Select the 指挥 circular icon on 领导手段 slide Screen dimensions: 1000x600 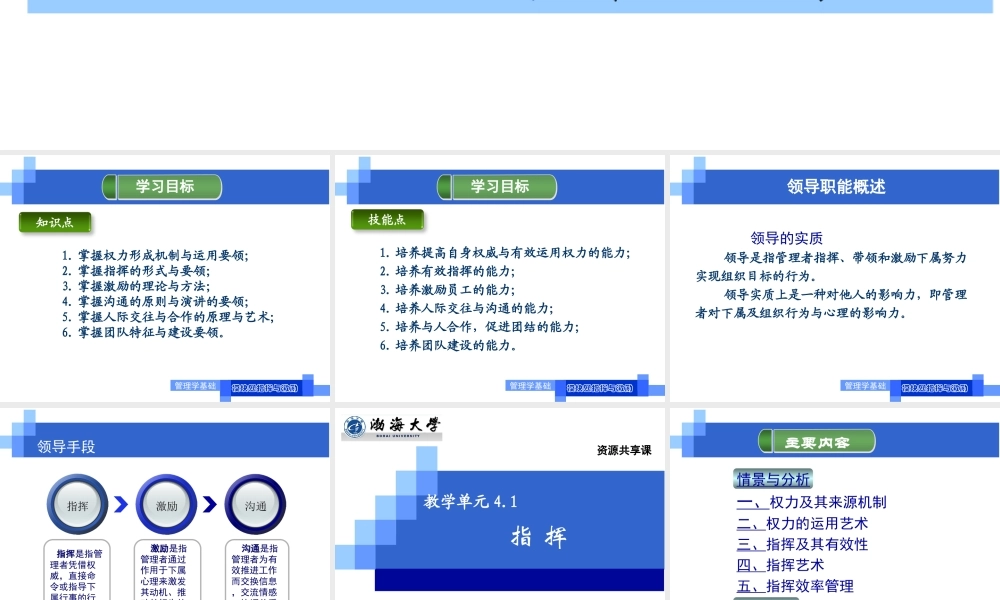tap(78, 504)
